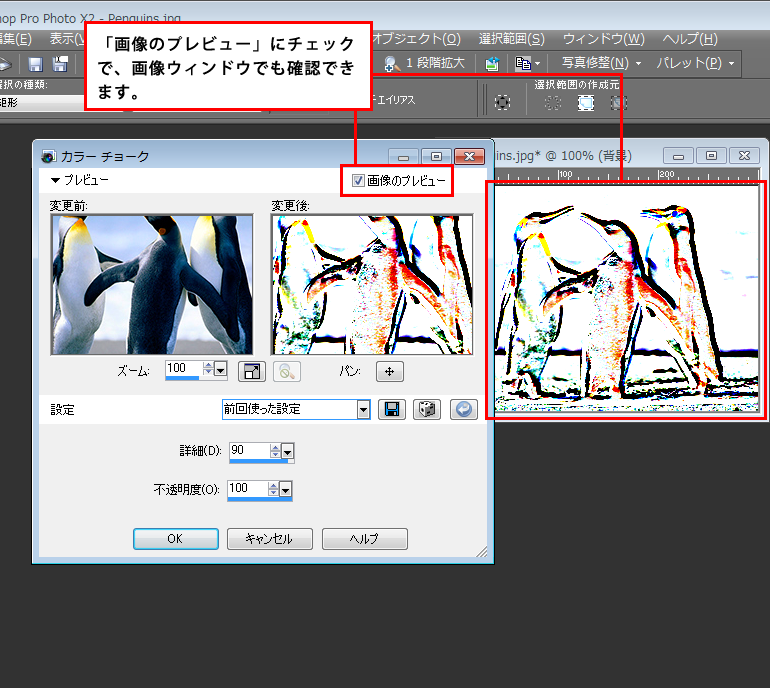Collapse the プレビュー section triangle
This screenshot has width=770, height=688.
coord(55,180)
